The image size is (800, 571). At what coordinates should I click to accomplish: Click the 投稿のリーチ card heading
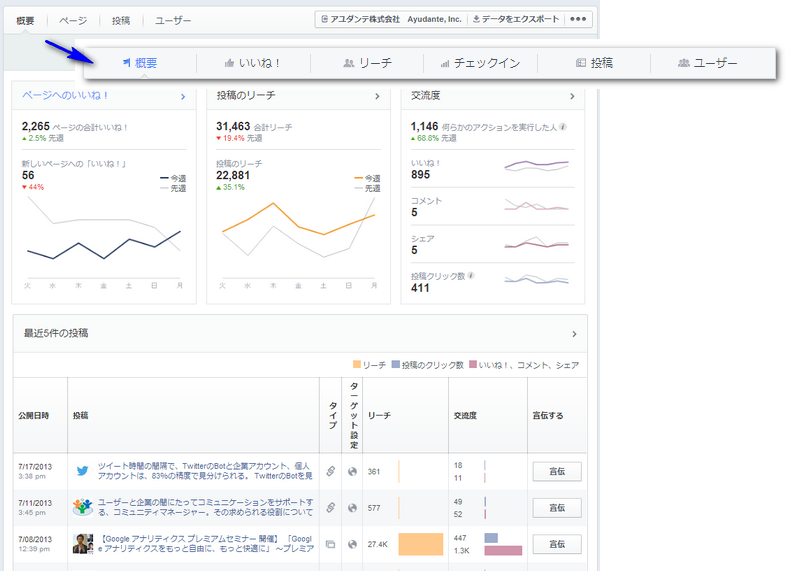click(246, 95)
